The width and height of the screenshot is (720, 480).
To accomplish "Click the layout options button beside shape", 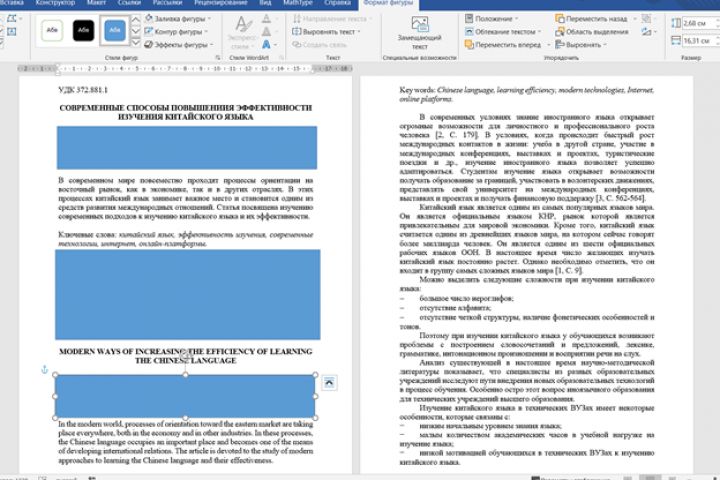I will (329, 383).
